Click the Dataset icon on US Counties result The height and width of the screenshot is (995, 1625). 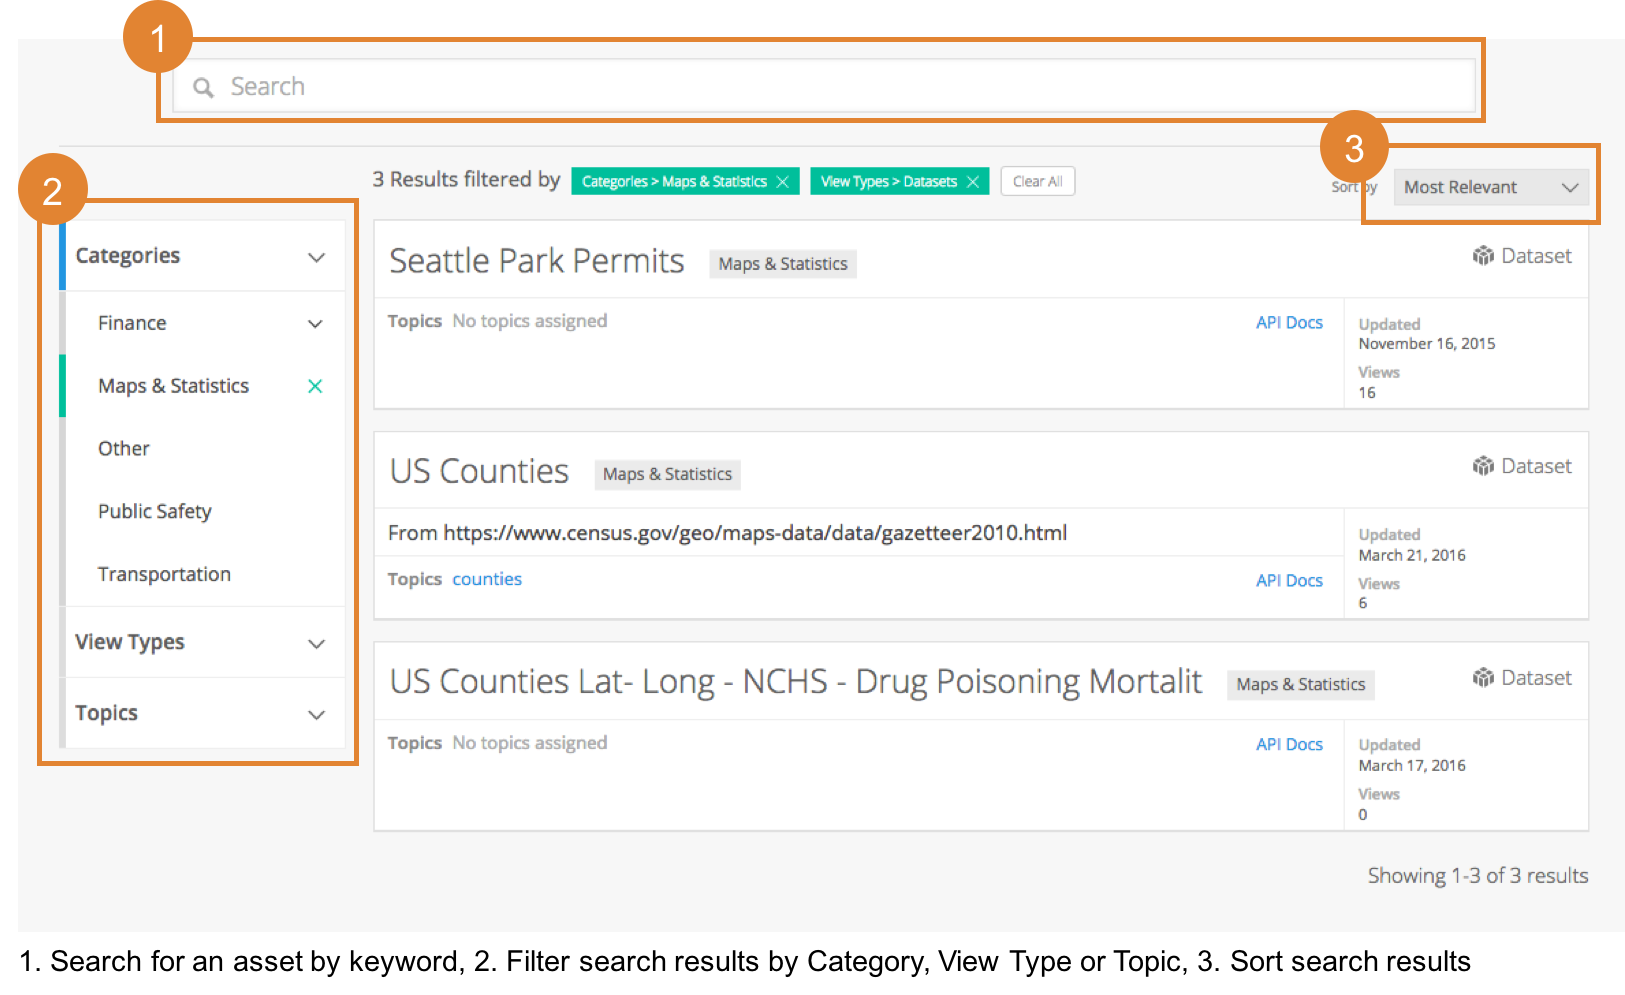coord(1483,466)
